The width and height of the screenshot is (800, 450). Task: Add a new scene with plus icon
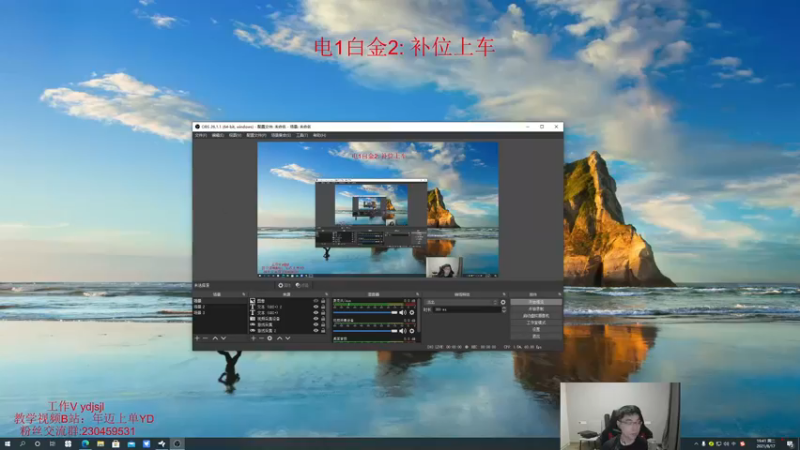tap(197, 338)
